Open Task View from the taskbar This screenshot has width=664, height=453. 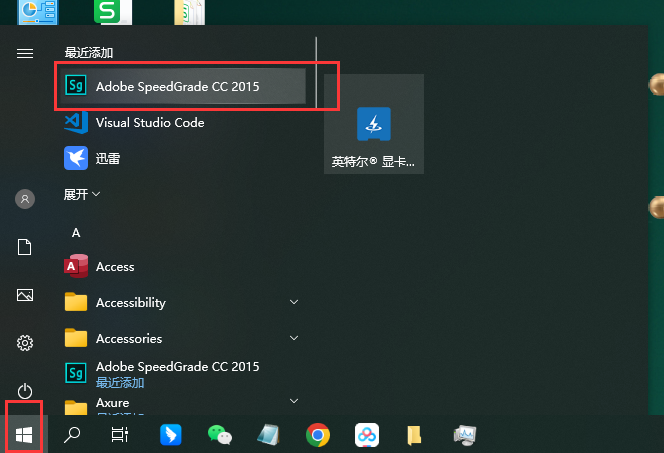120,434
